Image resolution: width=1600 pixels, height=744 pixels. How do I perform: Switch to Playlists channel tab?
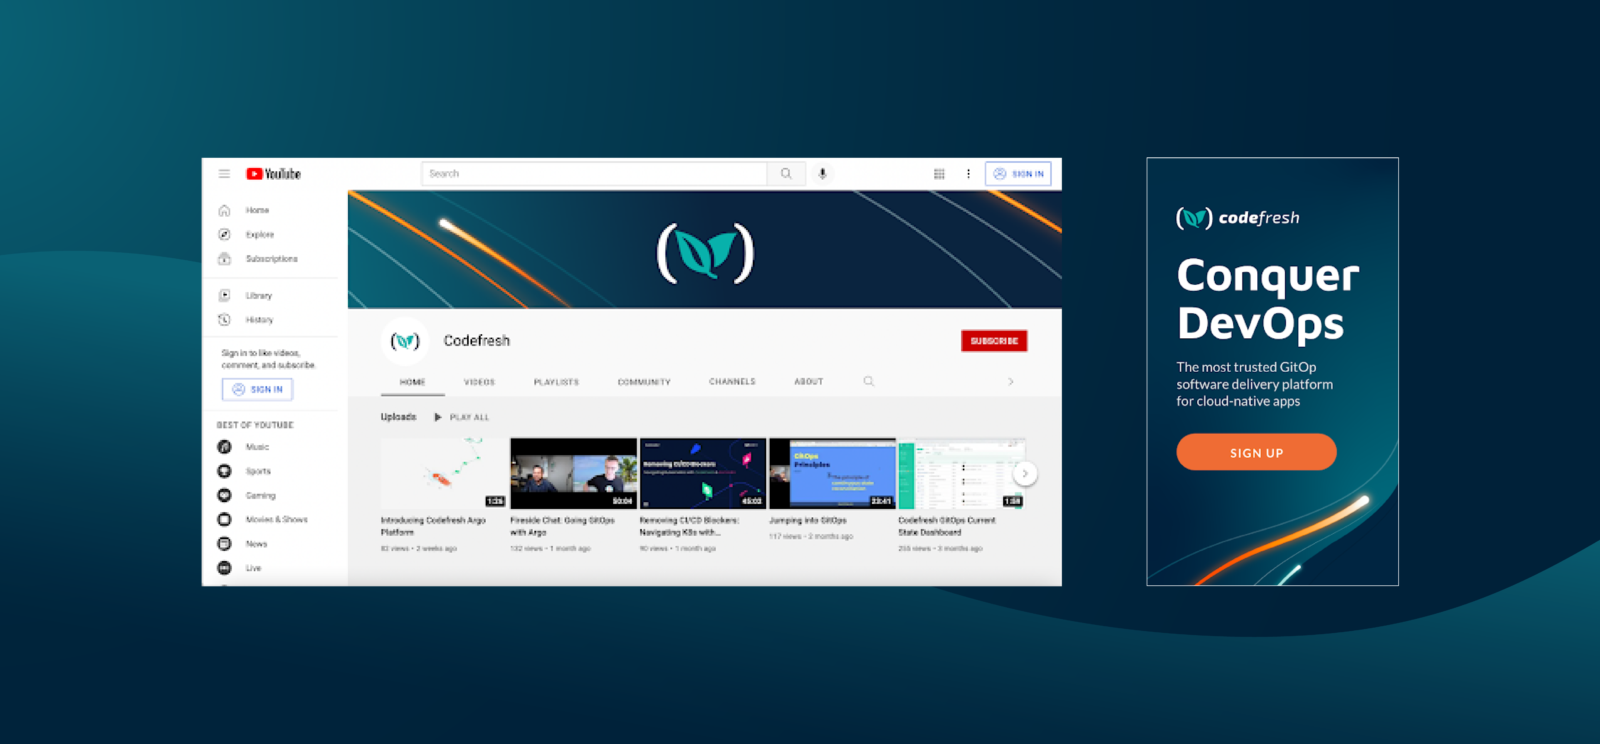tap(557, 382)
